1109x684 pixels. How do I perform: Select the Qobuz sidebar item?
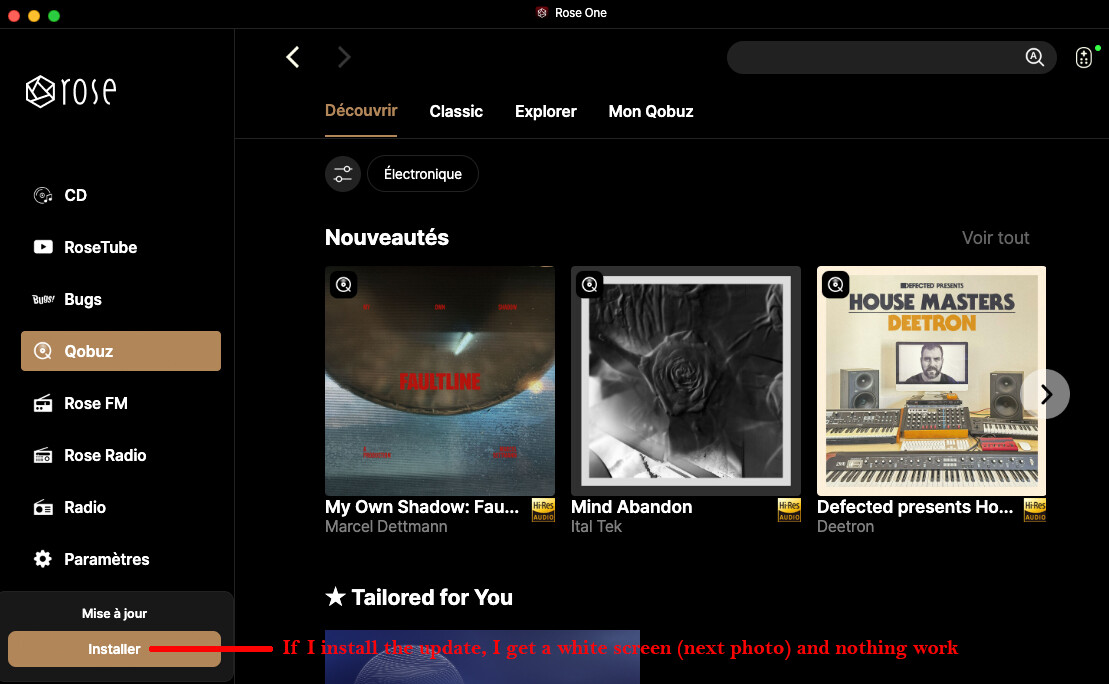click(121, 351)
